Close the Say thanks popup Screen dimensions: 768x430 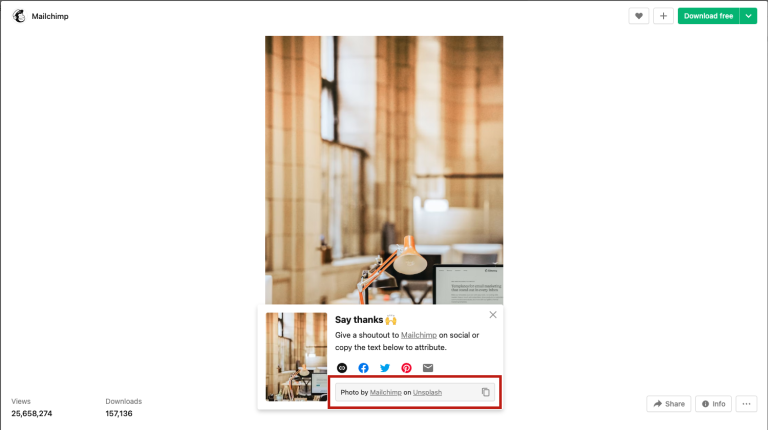493,315
